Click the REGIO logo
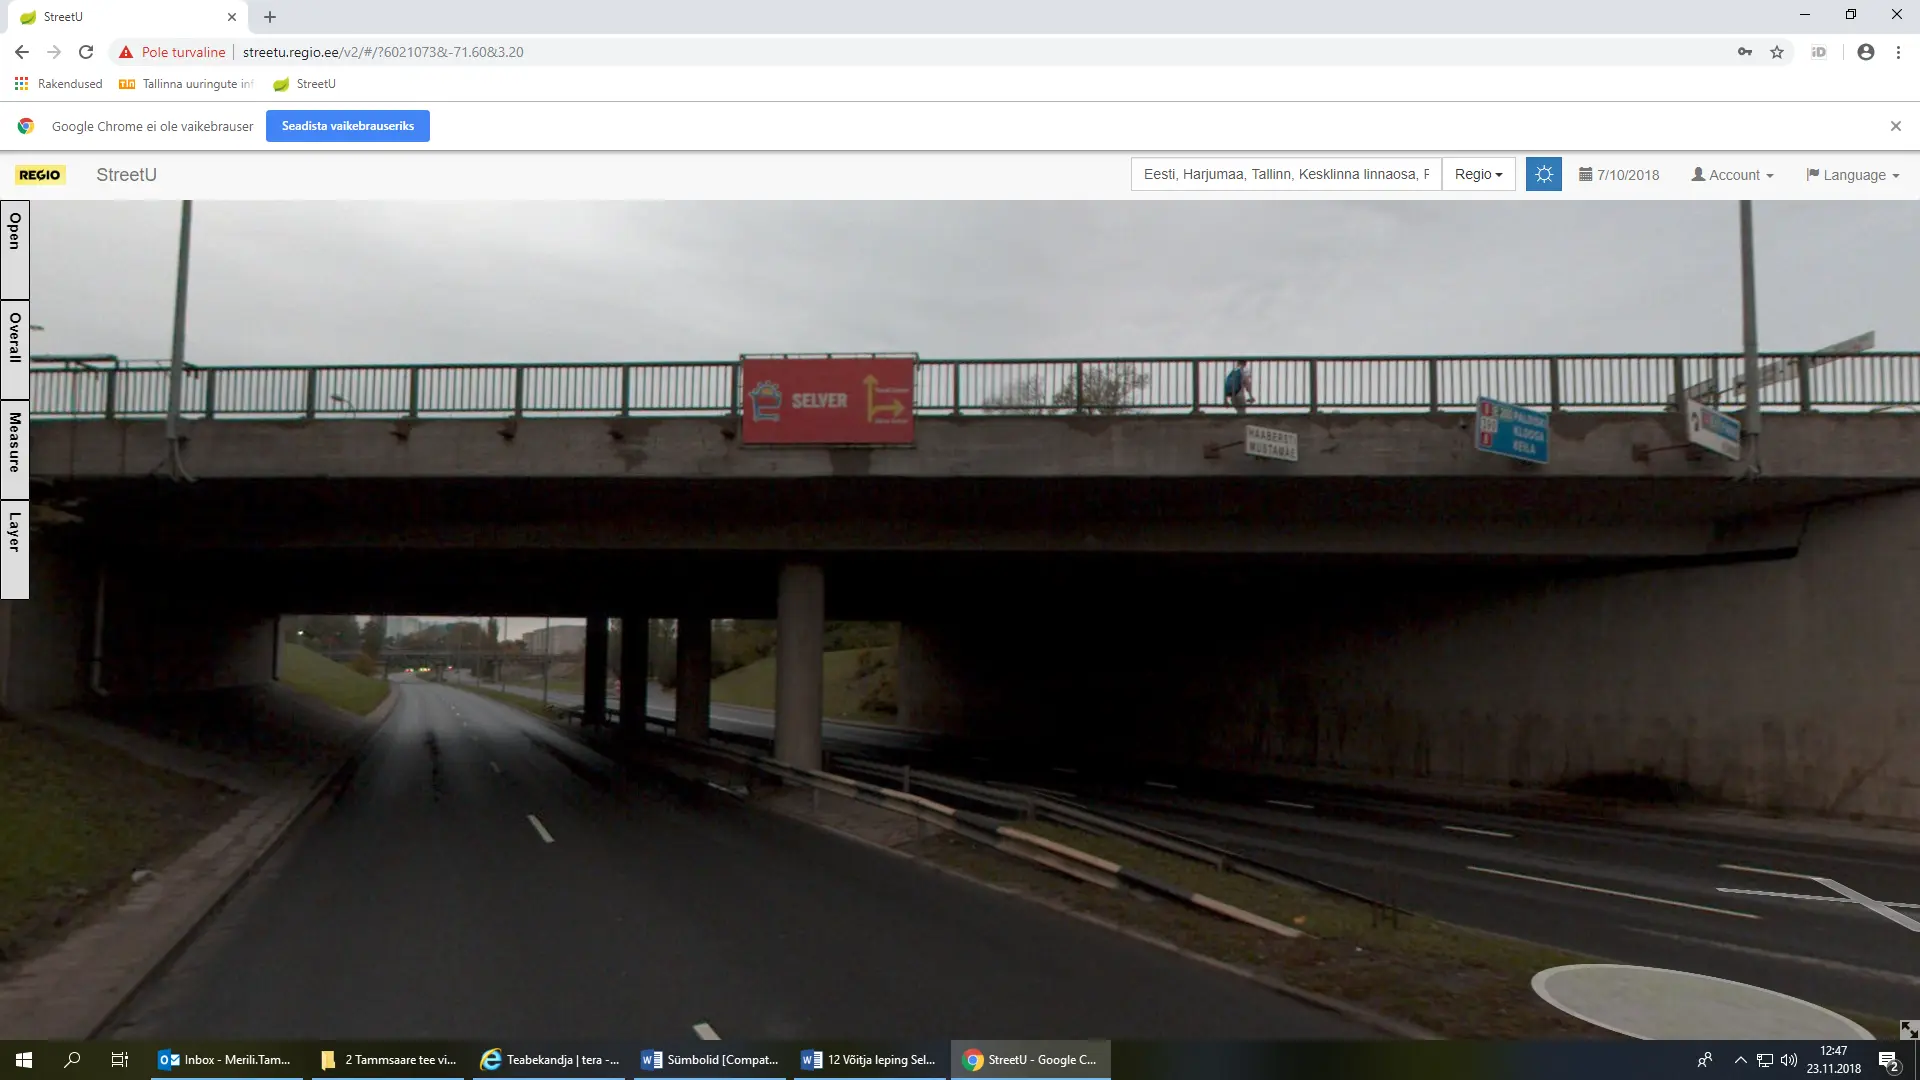The height and width of the screenshot is (1080, 1920). pos(40,175)
